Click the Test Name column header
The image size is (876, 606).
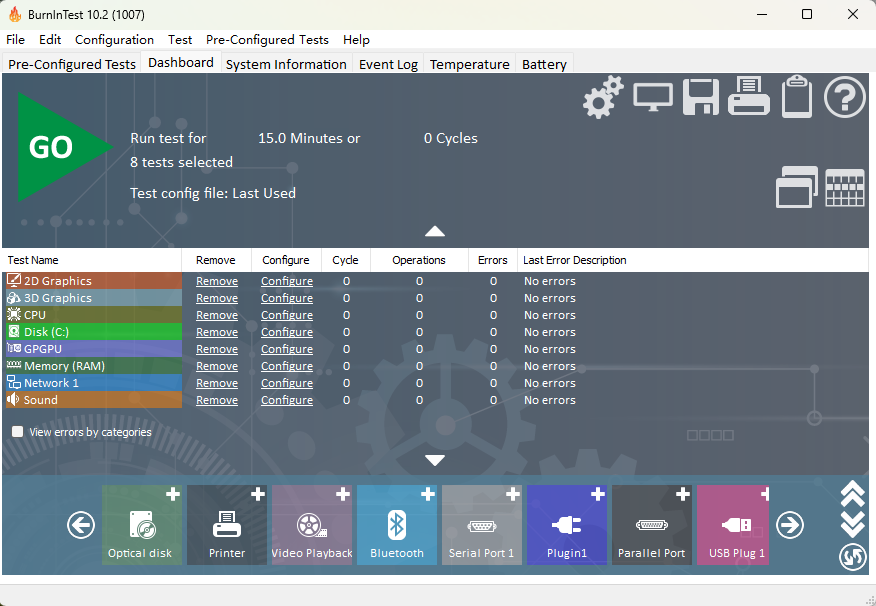(92, 260)
